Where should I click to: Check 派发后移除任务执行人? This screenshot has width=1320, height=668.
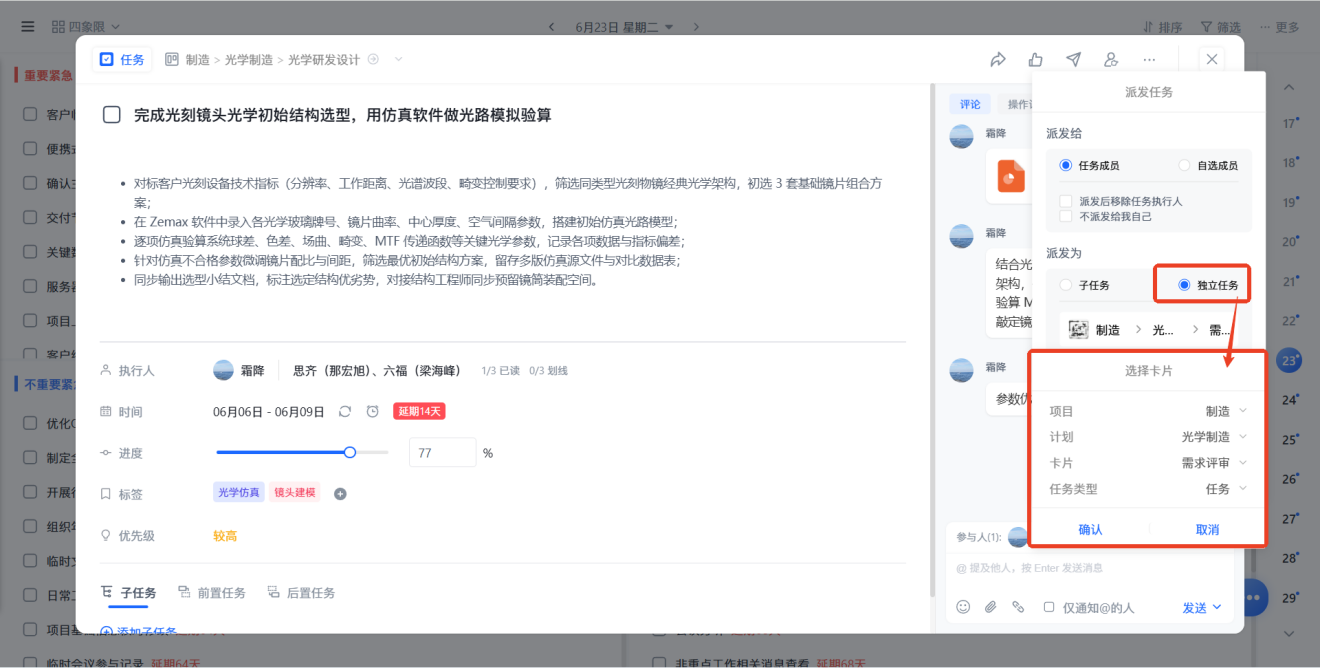1066,201
